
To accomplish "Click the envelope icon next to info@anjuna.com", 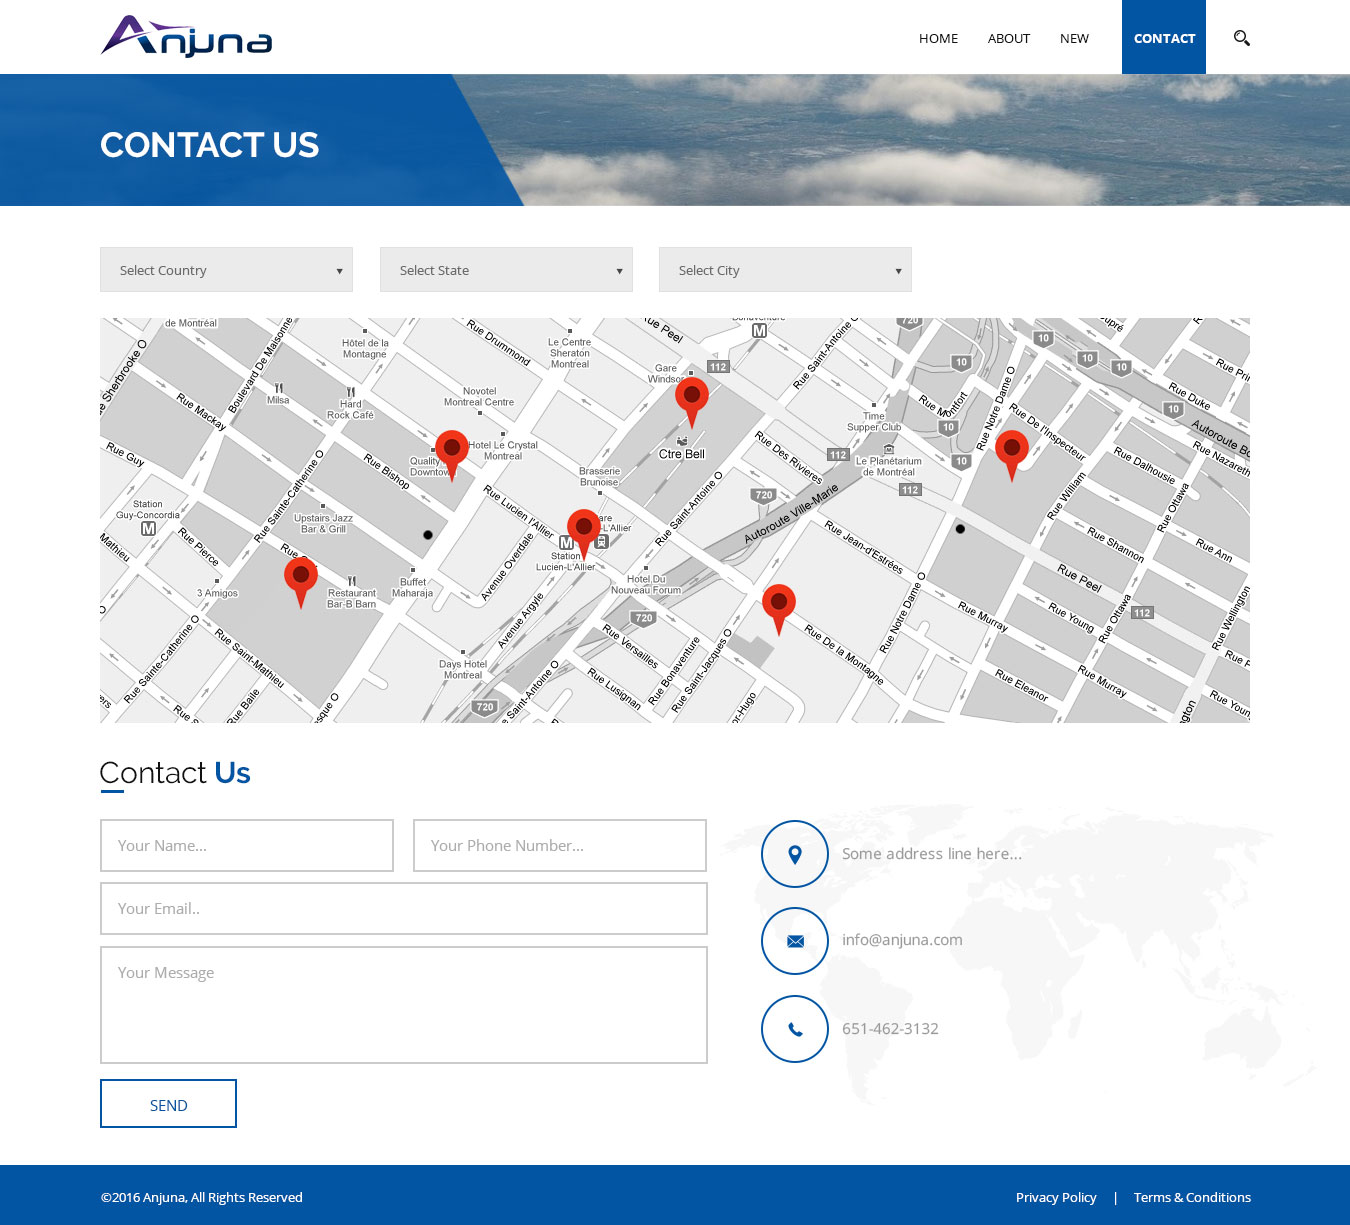I will pos(794,941).
